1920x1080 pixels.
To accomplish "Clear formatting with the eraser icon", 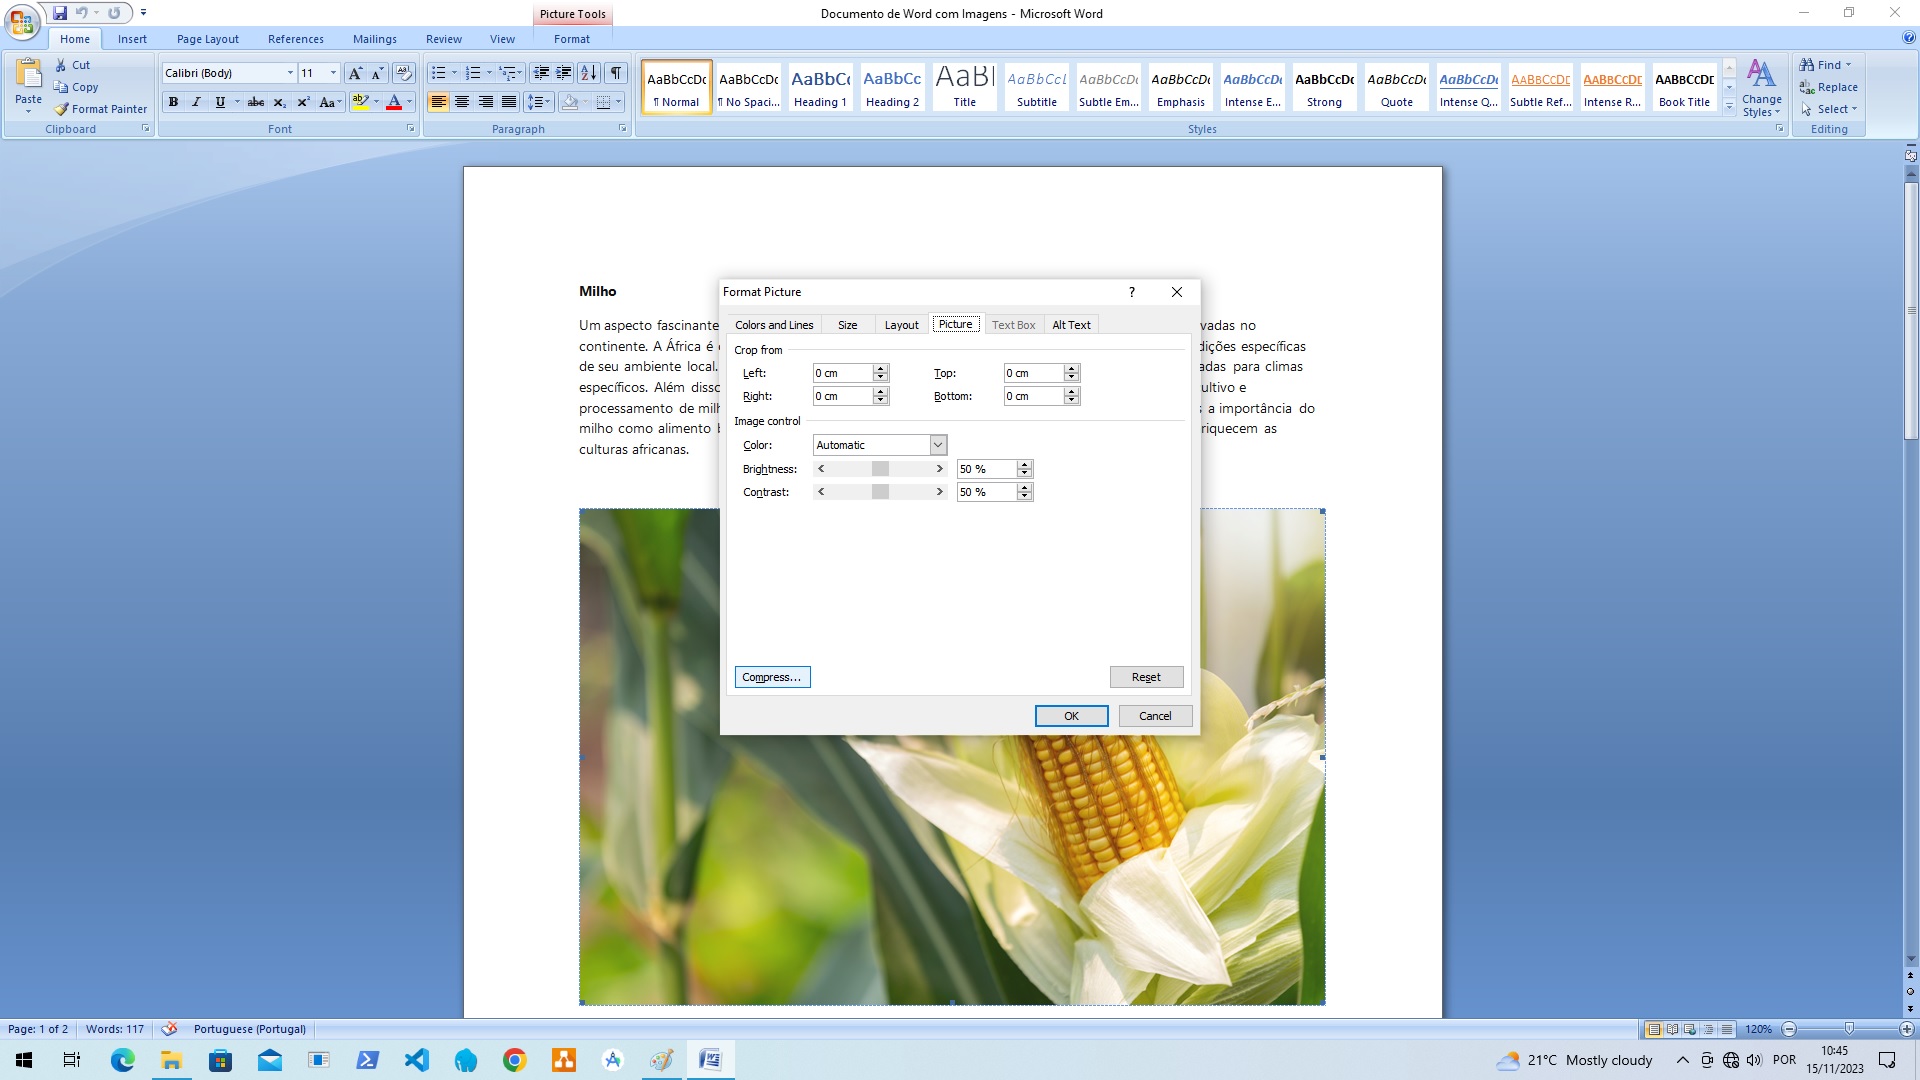I will [404, 73].
